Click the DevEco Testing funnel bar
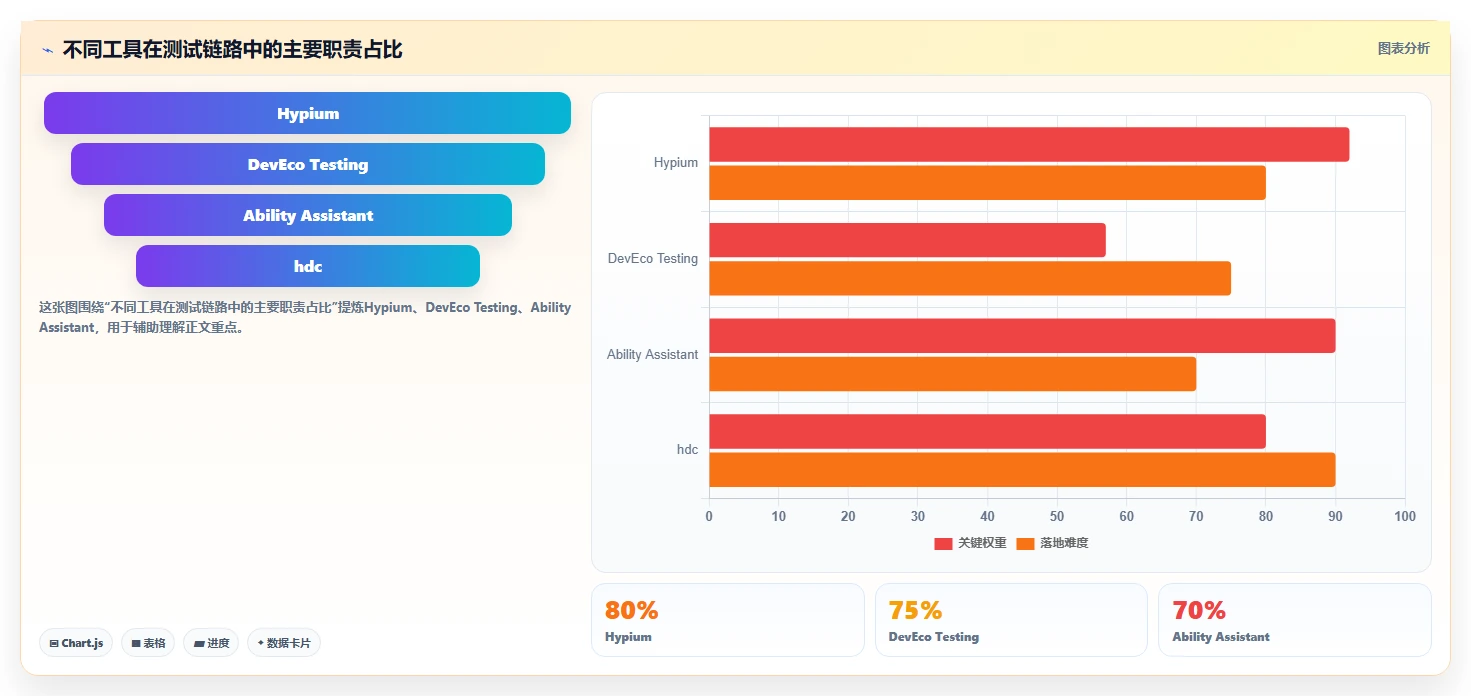The height and width of the screenshot is (696, 1471). click(308, 164)
